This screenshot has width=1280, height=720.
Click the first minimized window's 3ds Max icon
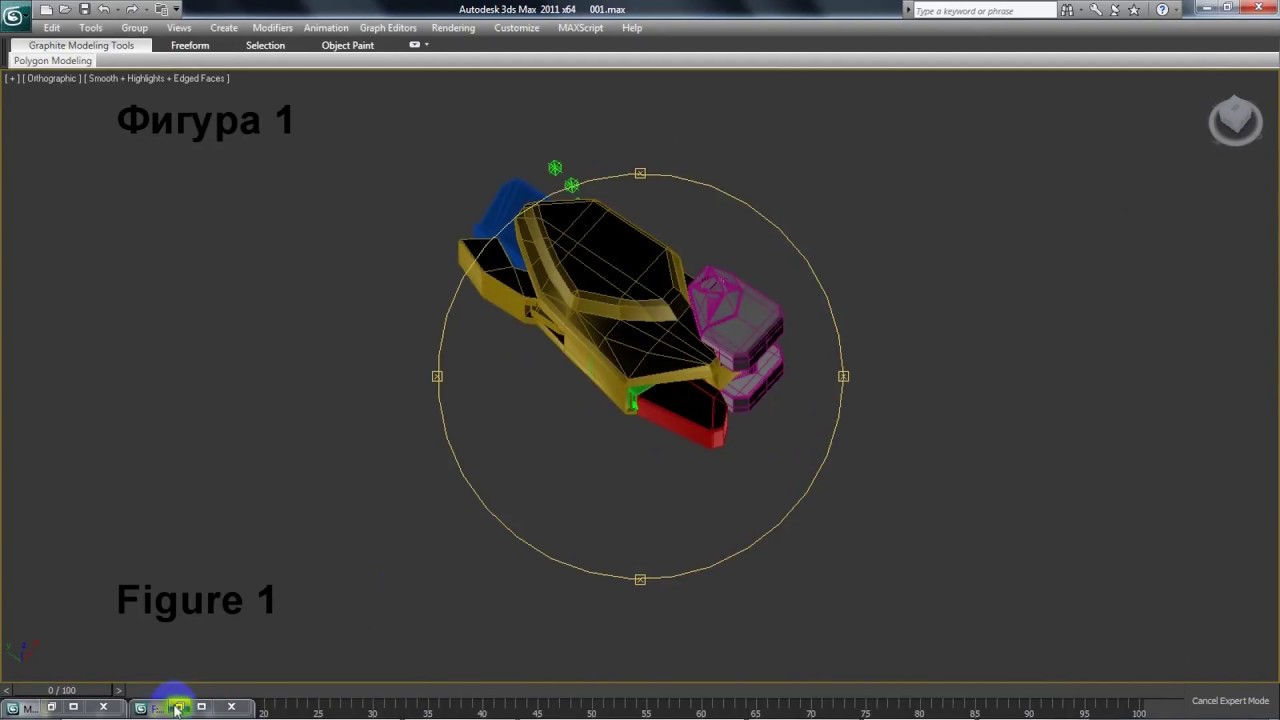(x=13, y=707)
